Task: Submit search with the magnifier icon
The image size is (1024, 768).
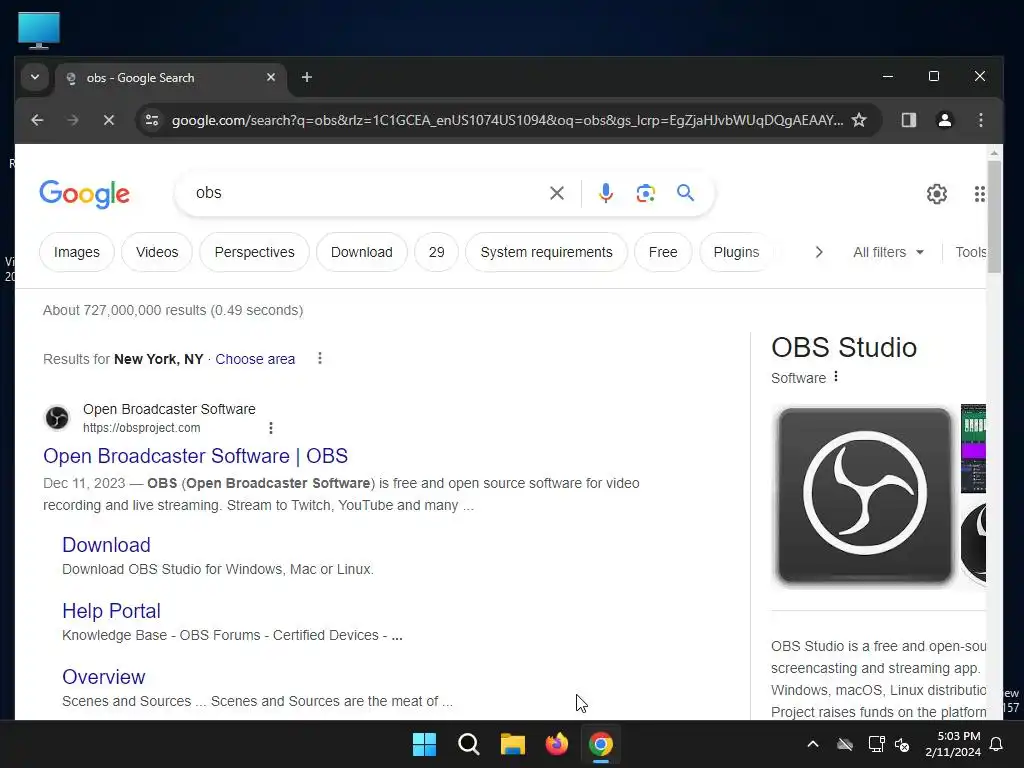Action: tap(685, 193)
